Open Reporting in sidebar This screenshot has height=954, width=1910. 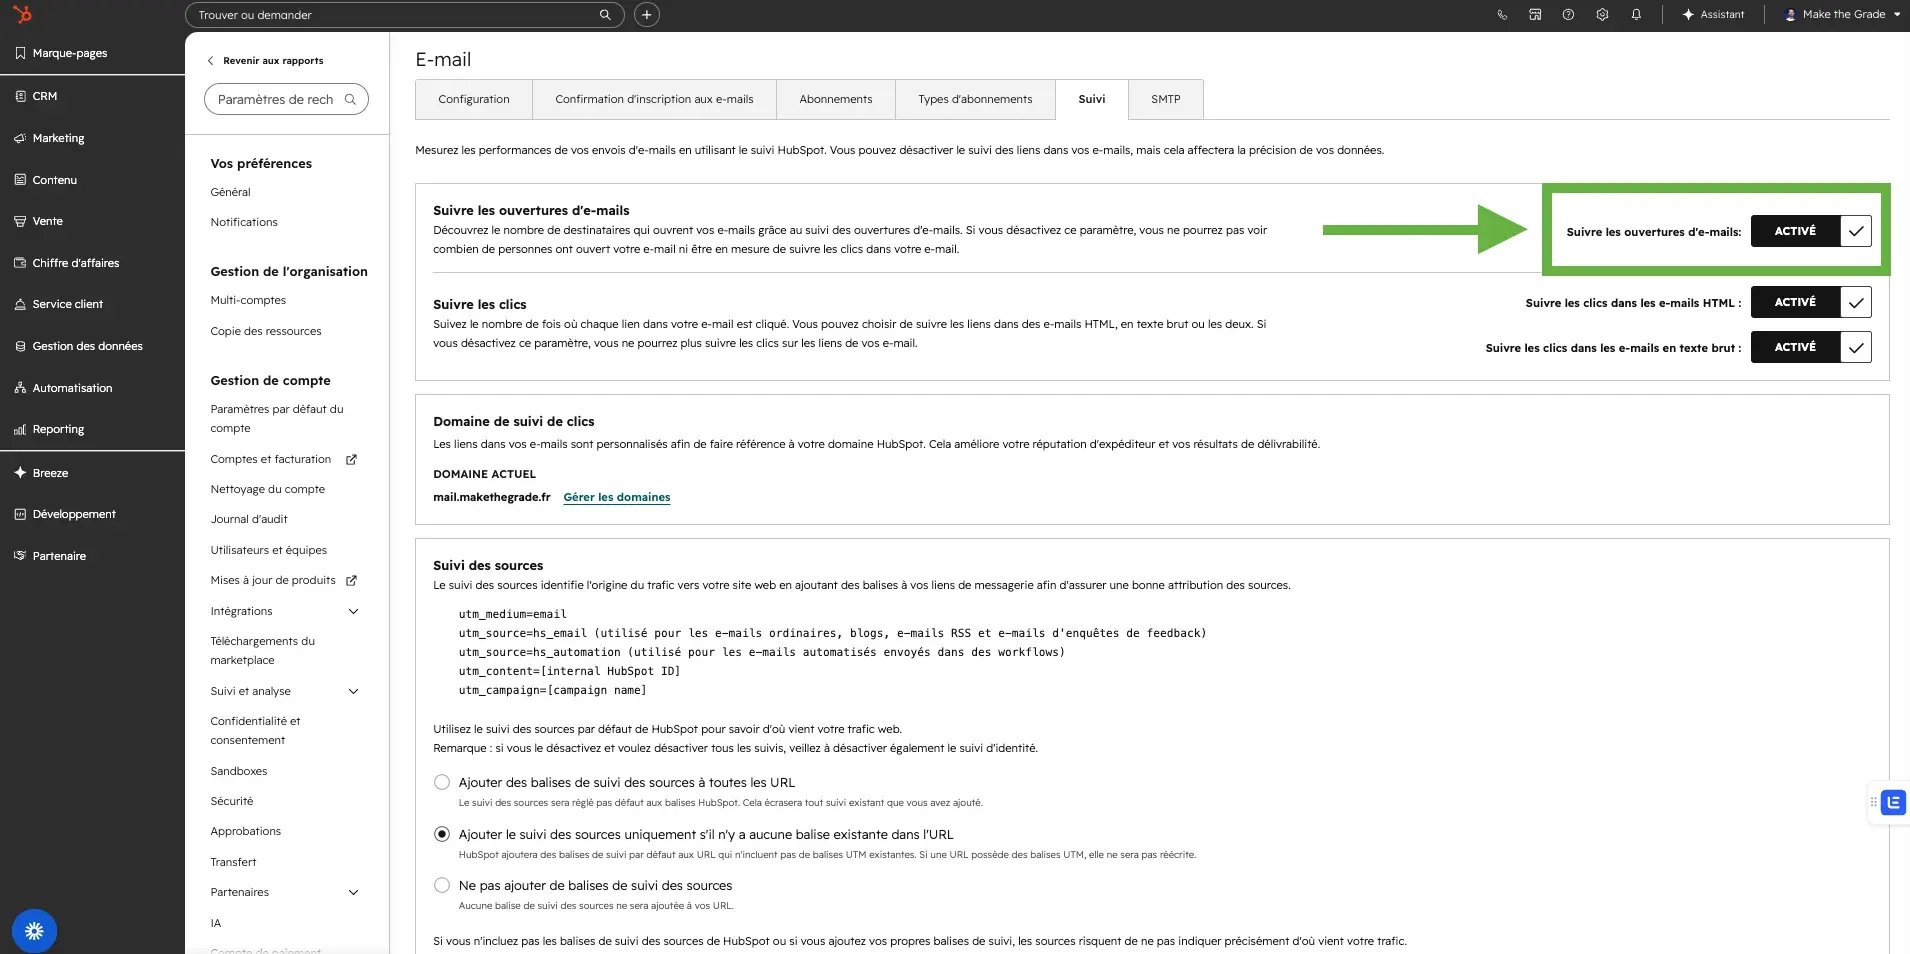tap(49, 429)
